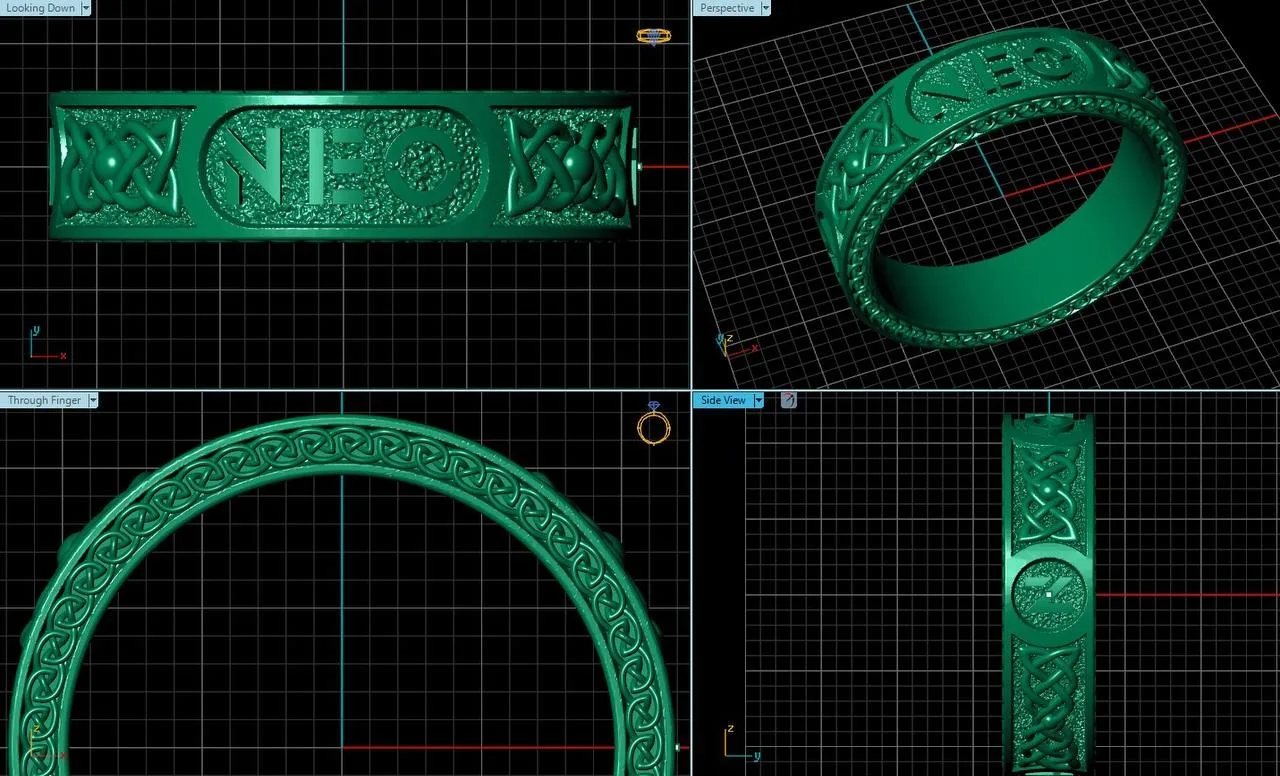Click the braided rim at top of Through Finger view

[343, 444]
